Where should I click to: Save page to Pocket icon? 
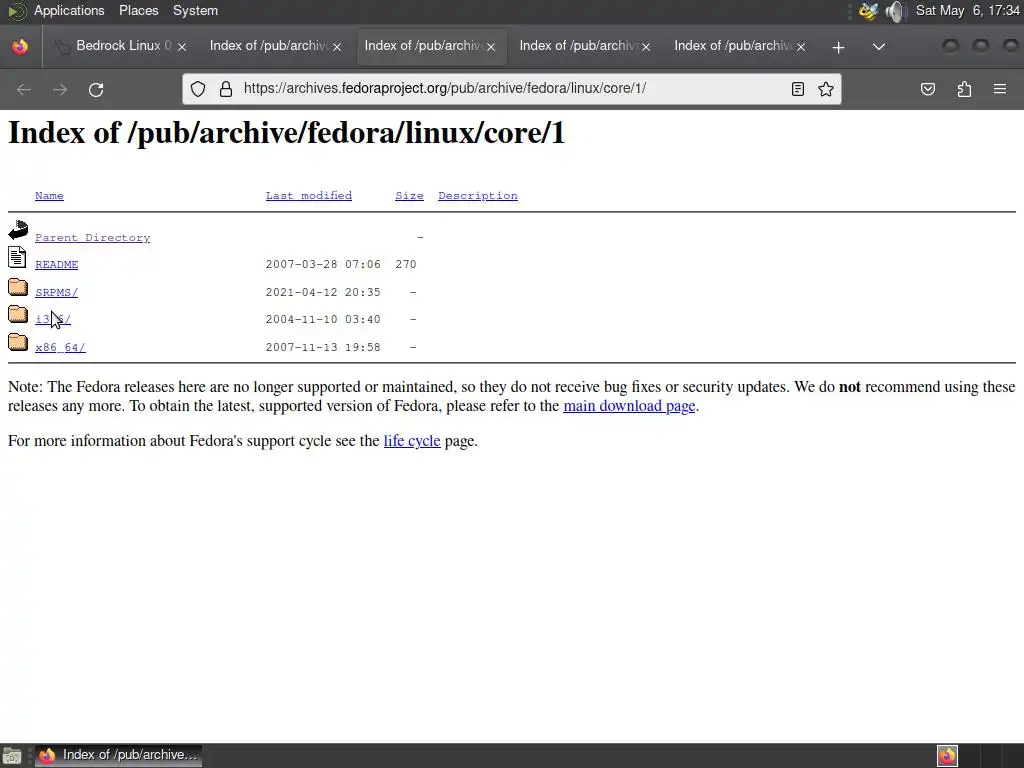[928, 89]
